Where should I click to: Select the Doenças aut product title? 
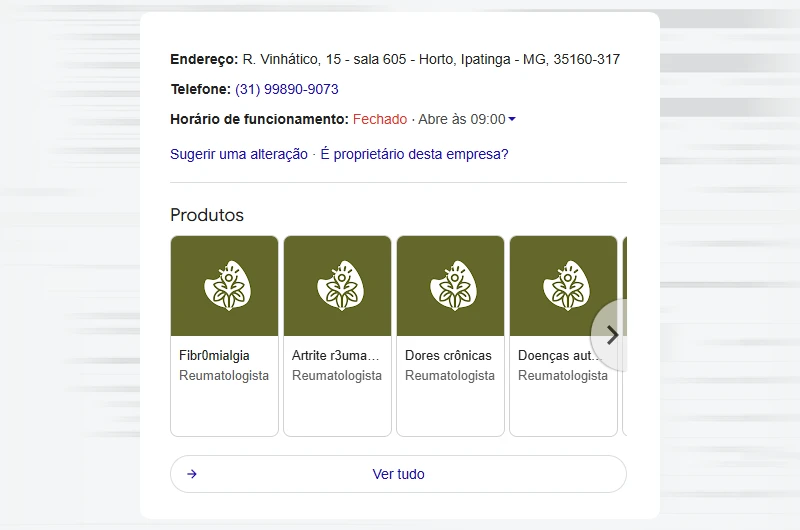(x=558, y=355)
